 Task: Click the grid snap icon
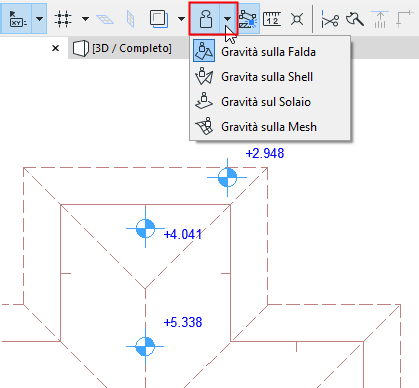pos(63,19)
